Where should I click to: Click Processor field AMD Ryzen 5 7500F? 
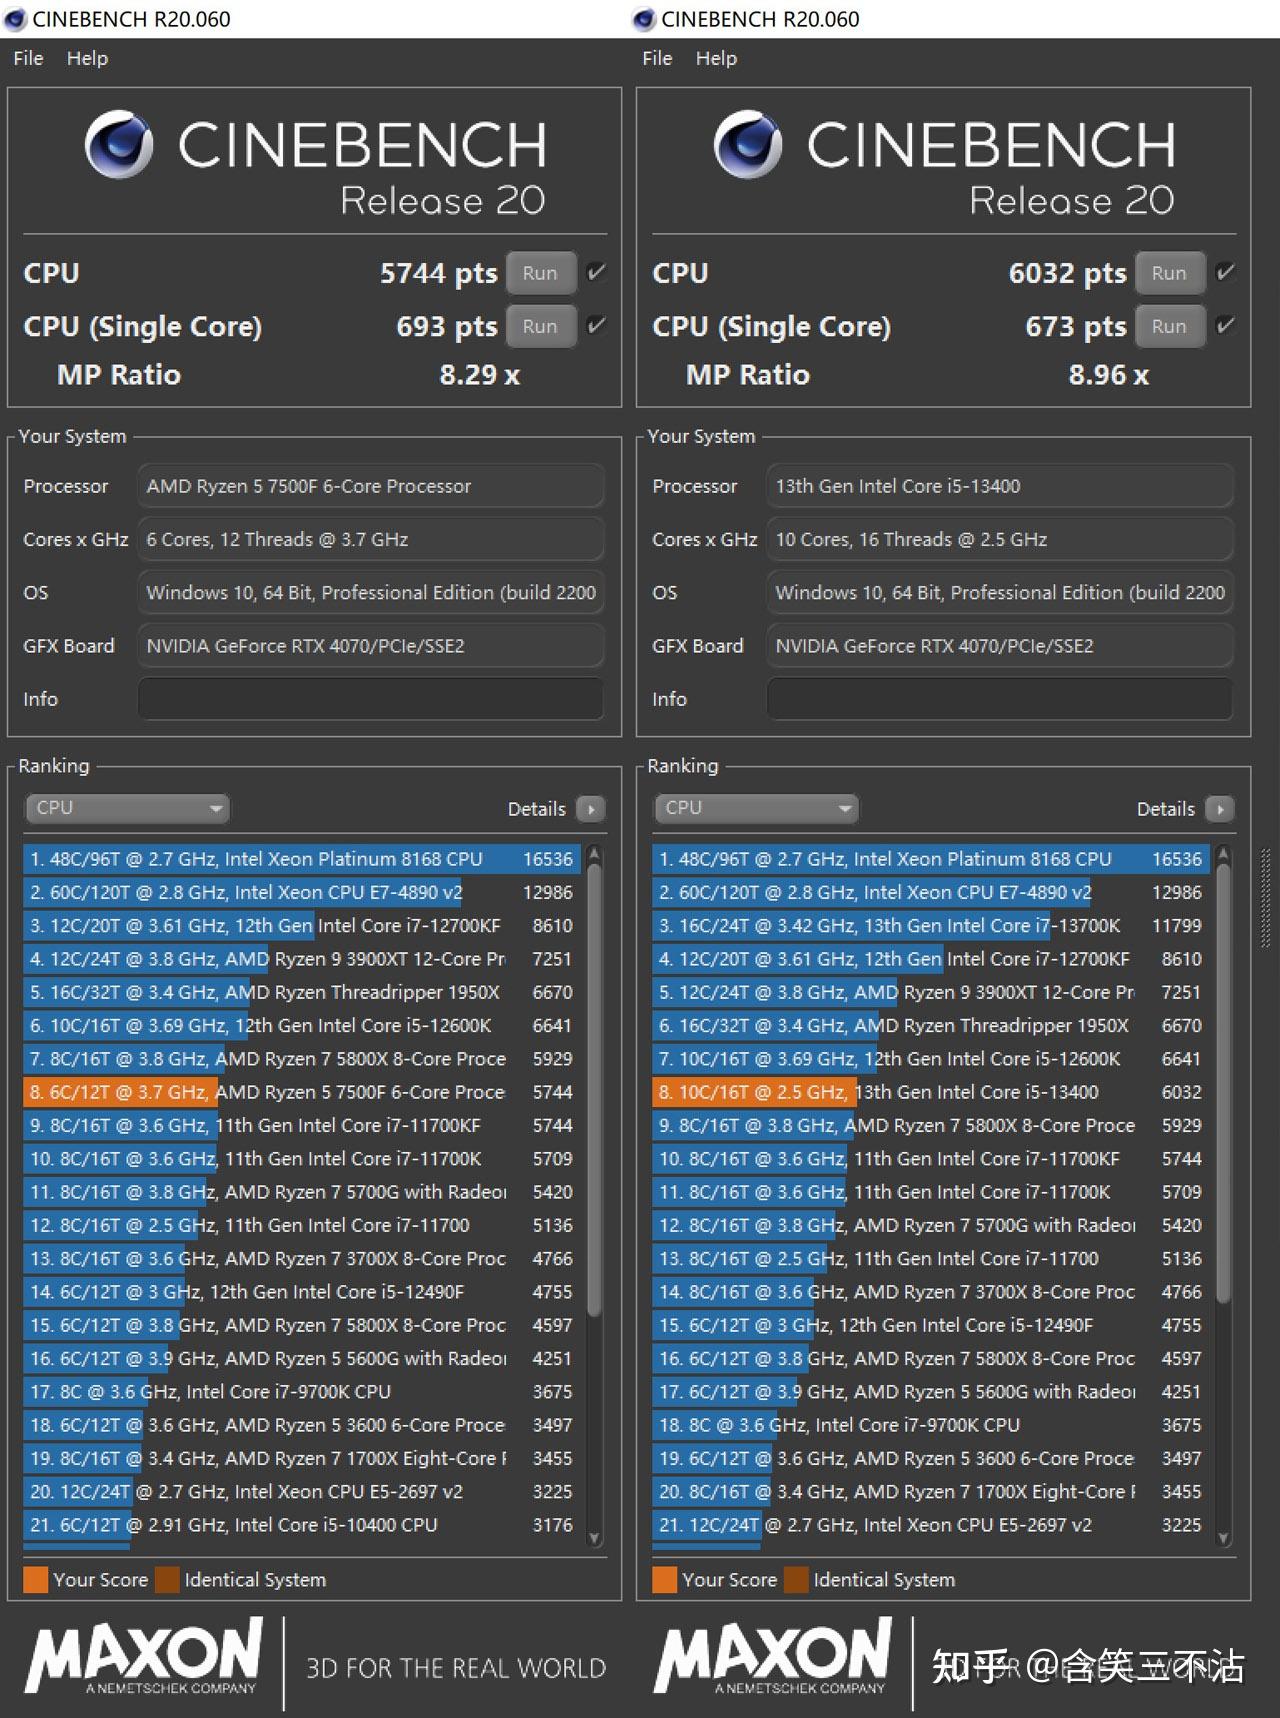(x=371, y=486)
